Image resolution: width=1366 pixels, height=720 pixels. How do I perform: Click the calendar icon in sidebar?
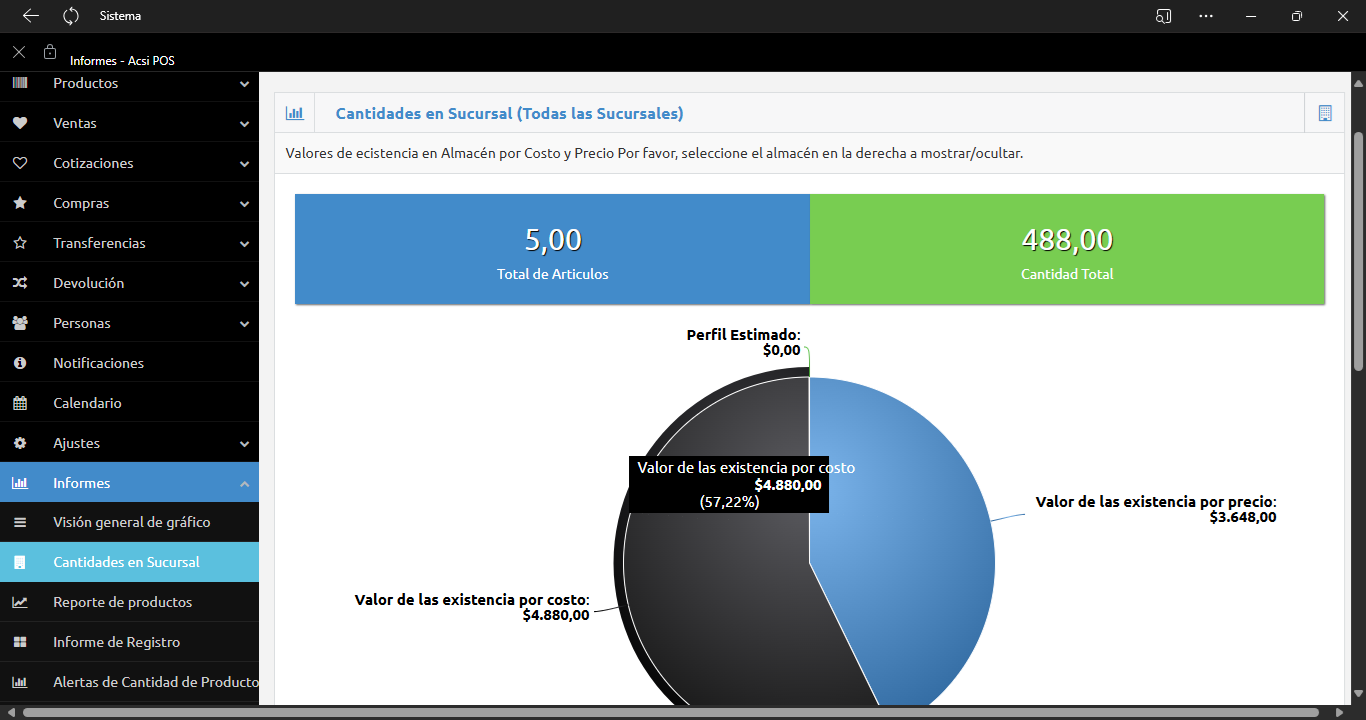point(20,403)
